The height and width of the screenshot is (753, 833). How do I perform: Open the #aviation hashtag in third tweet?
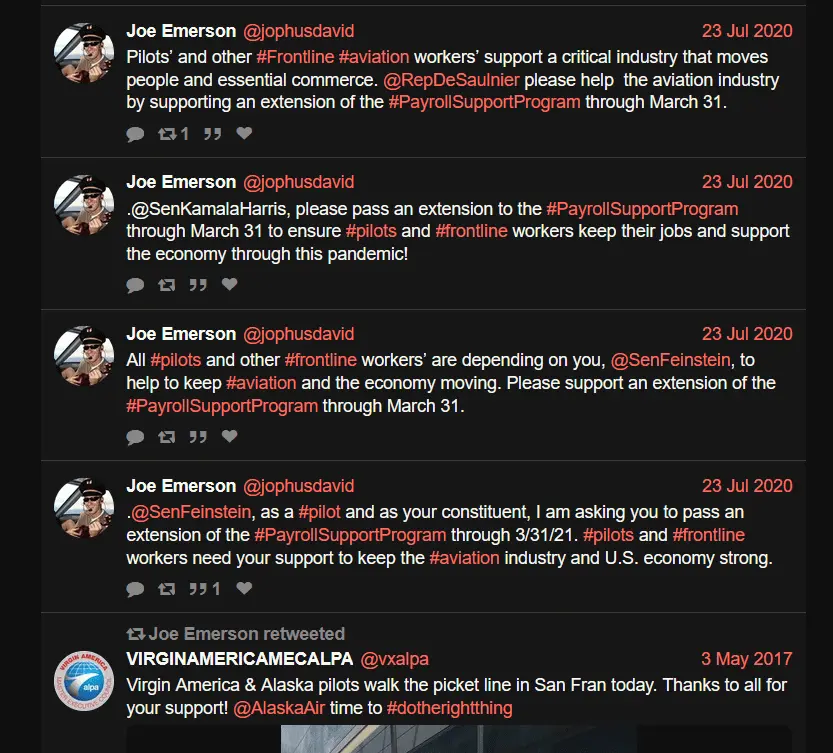tap(261, 383)
